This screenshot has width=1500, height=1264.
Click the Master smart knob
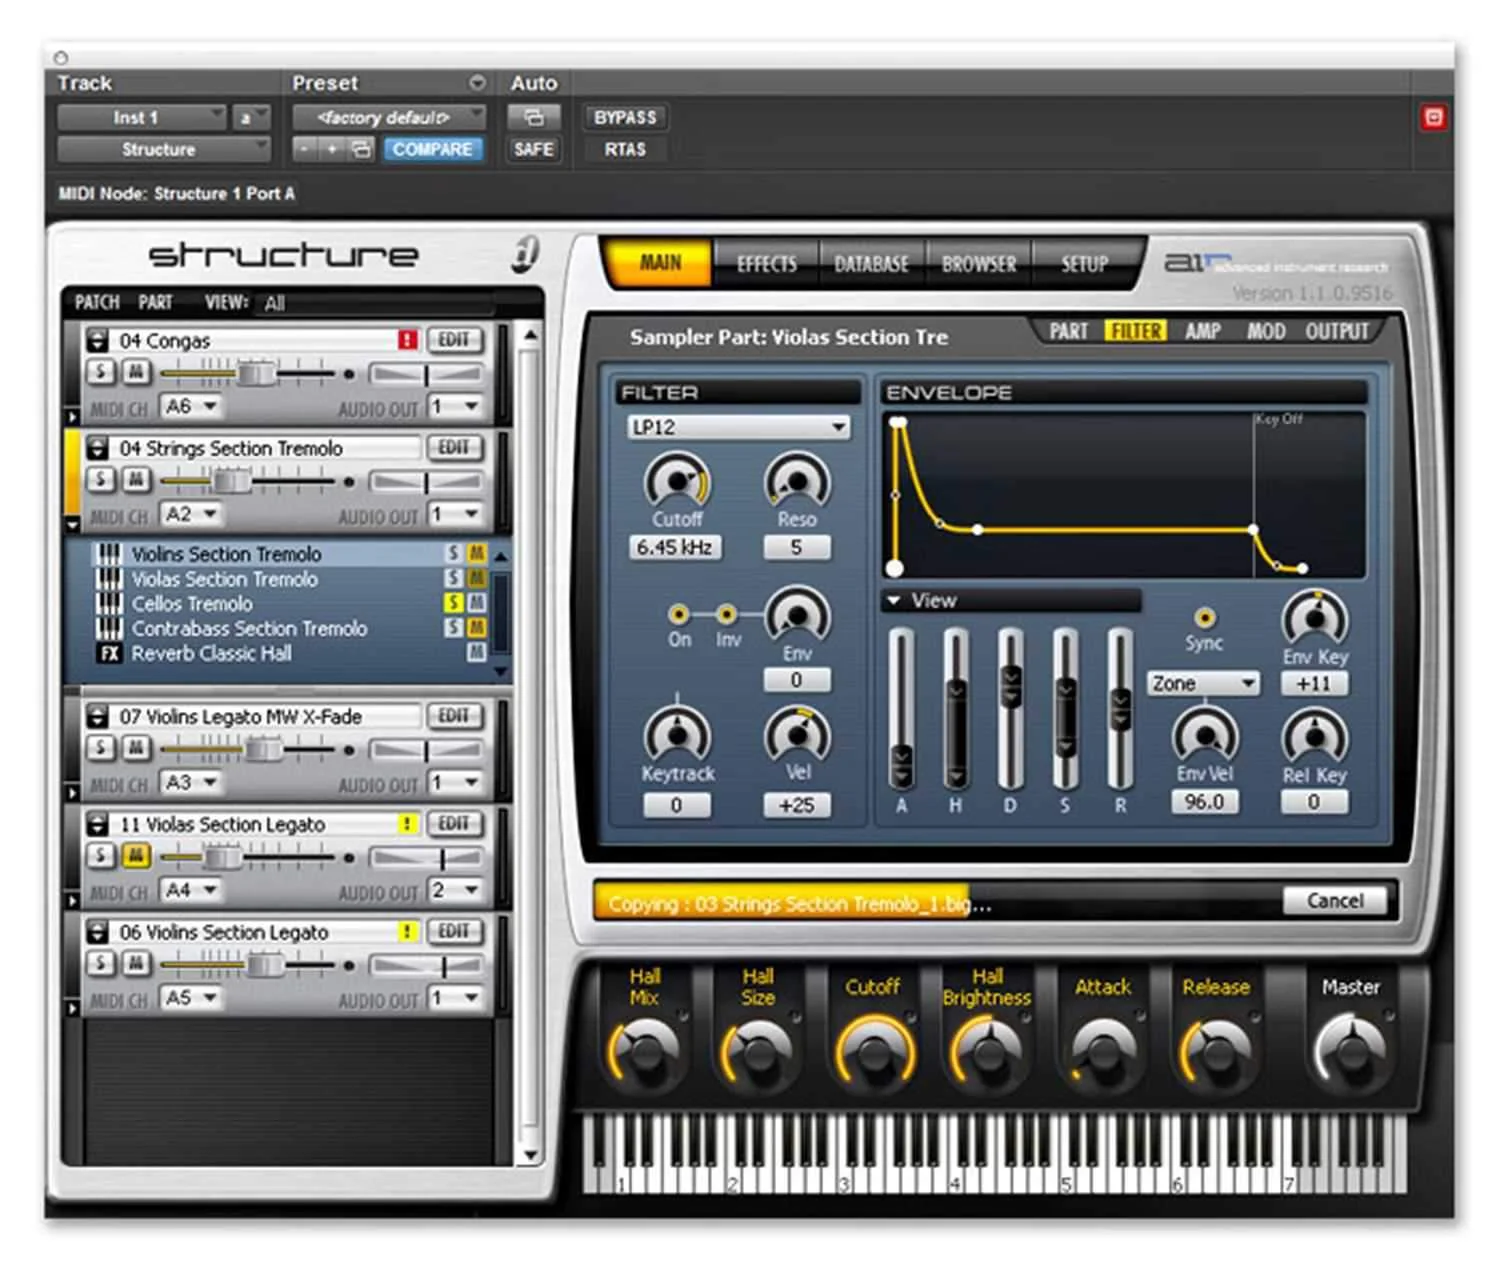pyautogui.click(x=1351, y=1052)
